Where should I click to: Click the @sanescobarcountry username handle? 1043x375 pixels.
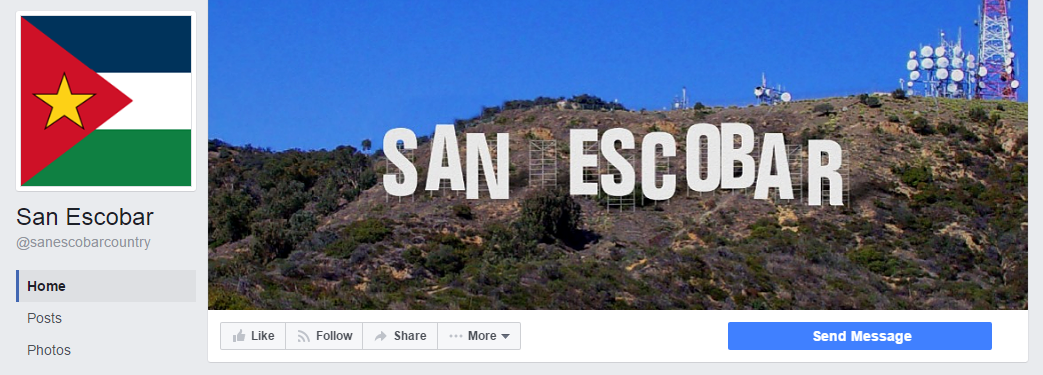(84, 243)
